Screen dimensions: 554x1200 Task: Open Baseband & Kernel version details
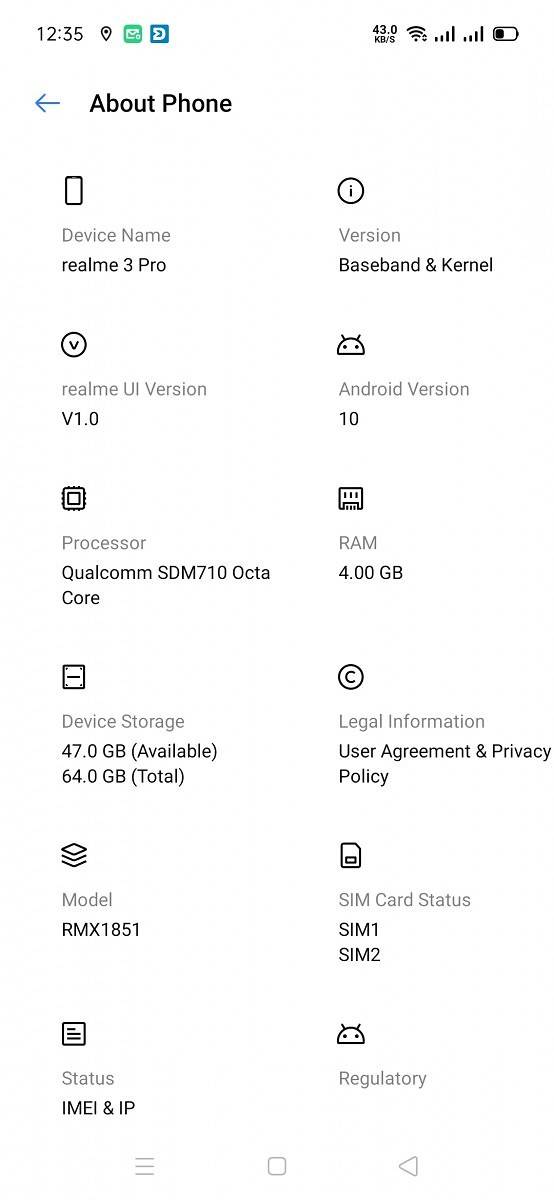tap(416, 265)
